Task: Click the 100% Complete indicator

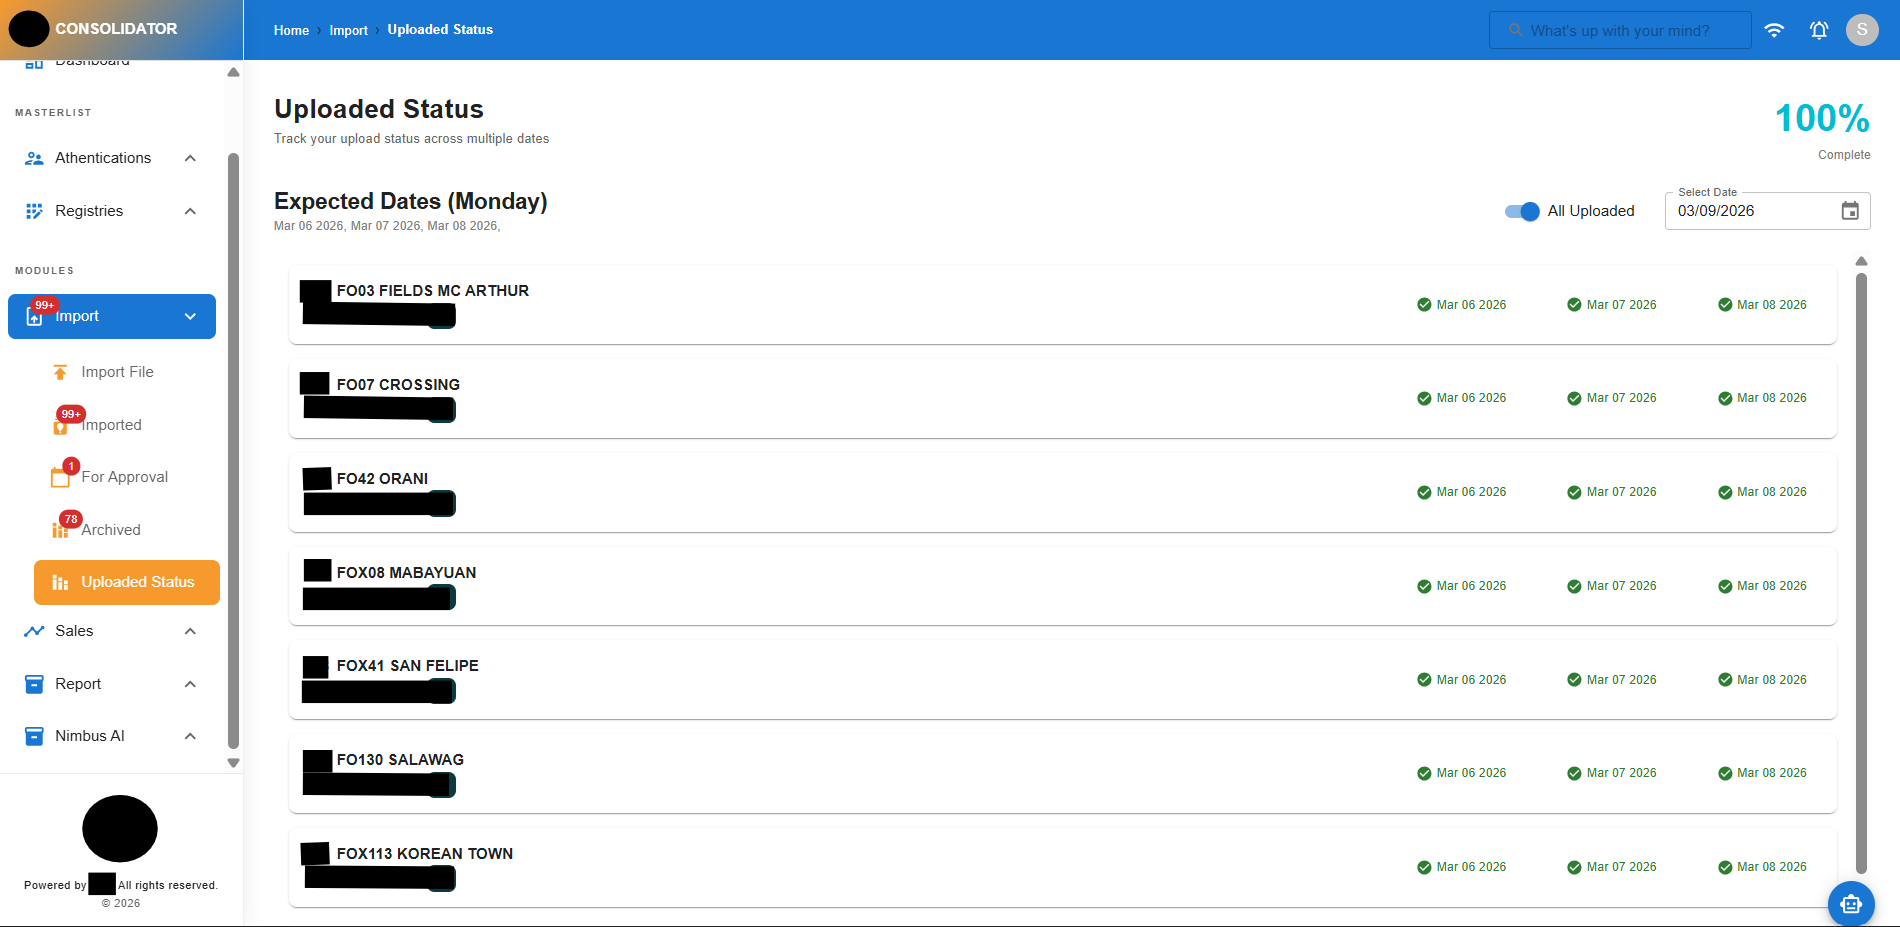Action: tap(1822, 118)
